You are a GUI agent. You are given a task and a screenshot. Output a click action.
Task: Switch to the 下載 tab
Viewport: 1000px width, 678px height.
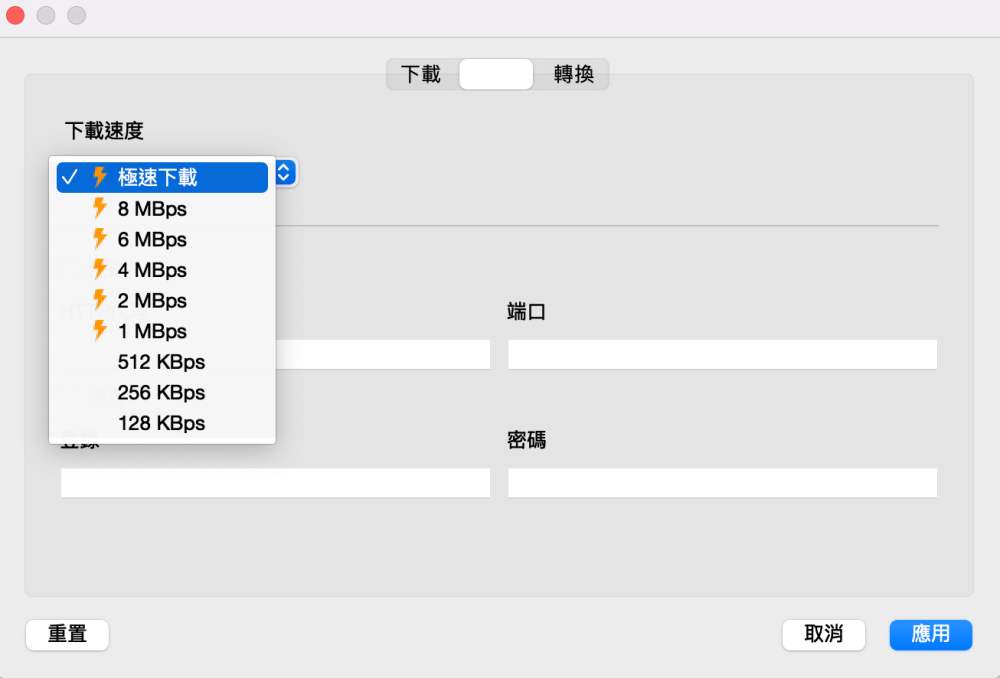point(421,75)
